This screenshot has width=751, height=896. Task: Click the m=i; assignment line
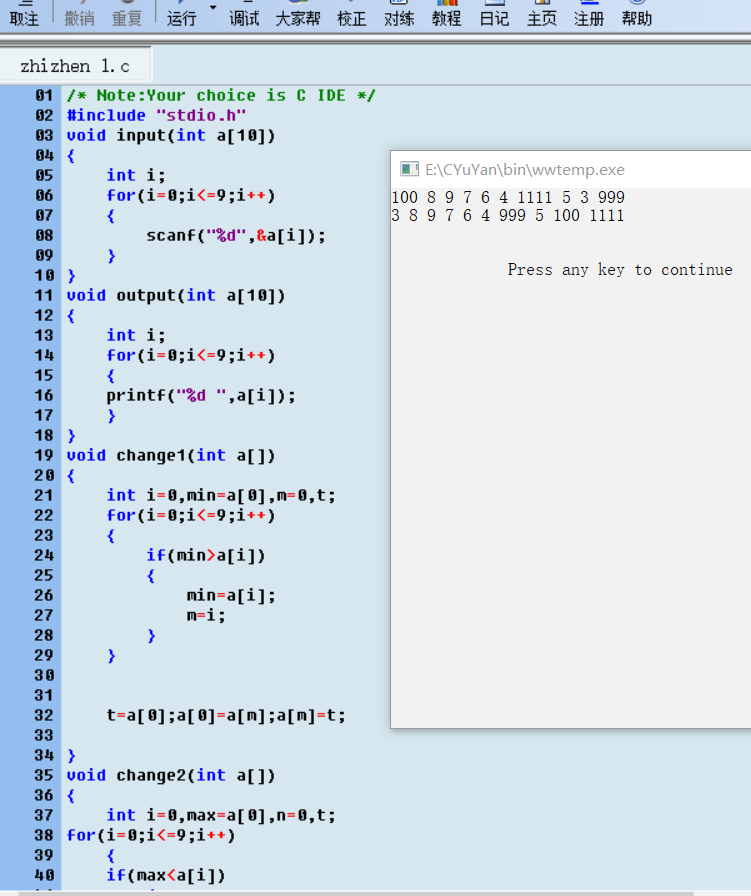[206, 615]
